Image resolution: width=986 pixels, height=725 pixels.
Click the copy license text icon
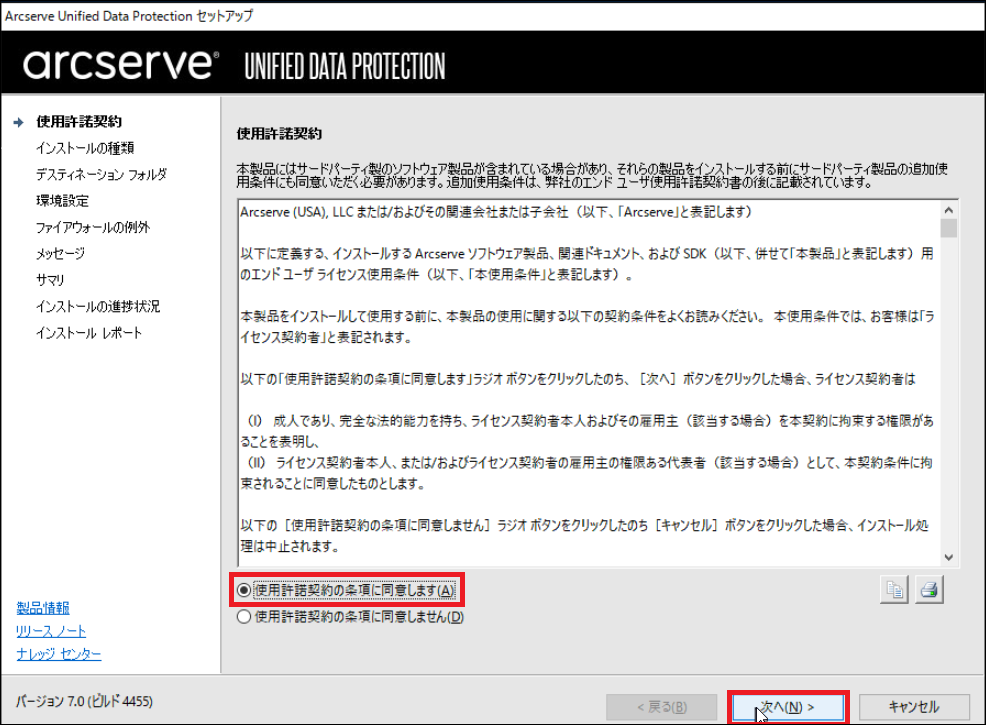click(x=894, y=590)
